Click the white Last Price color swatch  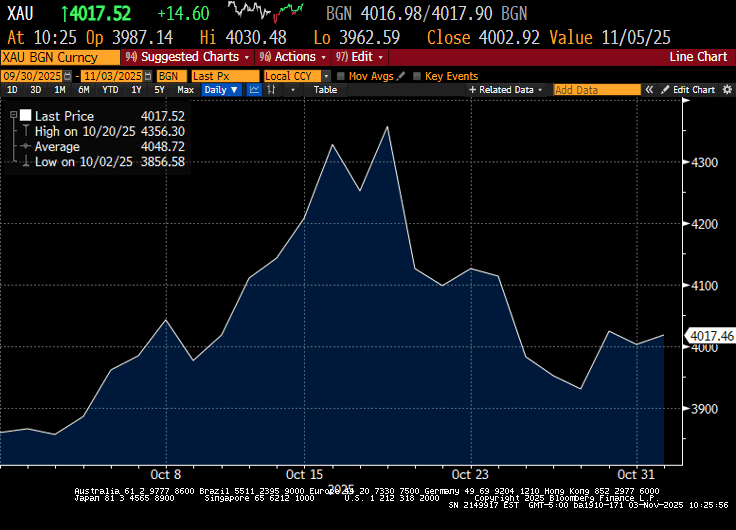pyautogui.click(x=25, y=115)
